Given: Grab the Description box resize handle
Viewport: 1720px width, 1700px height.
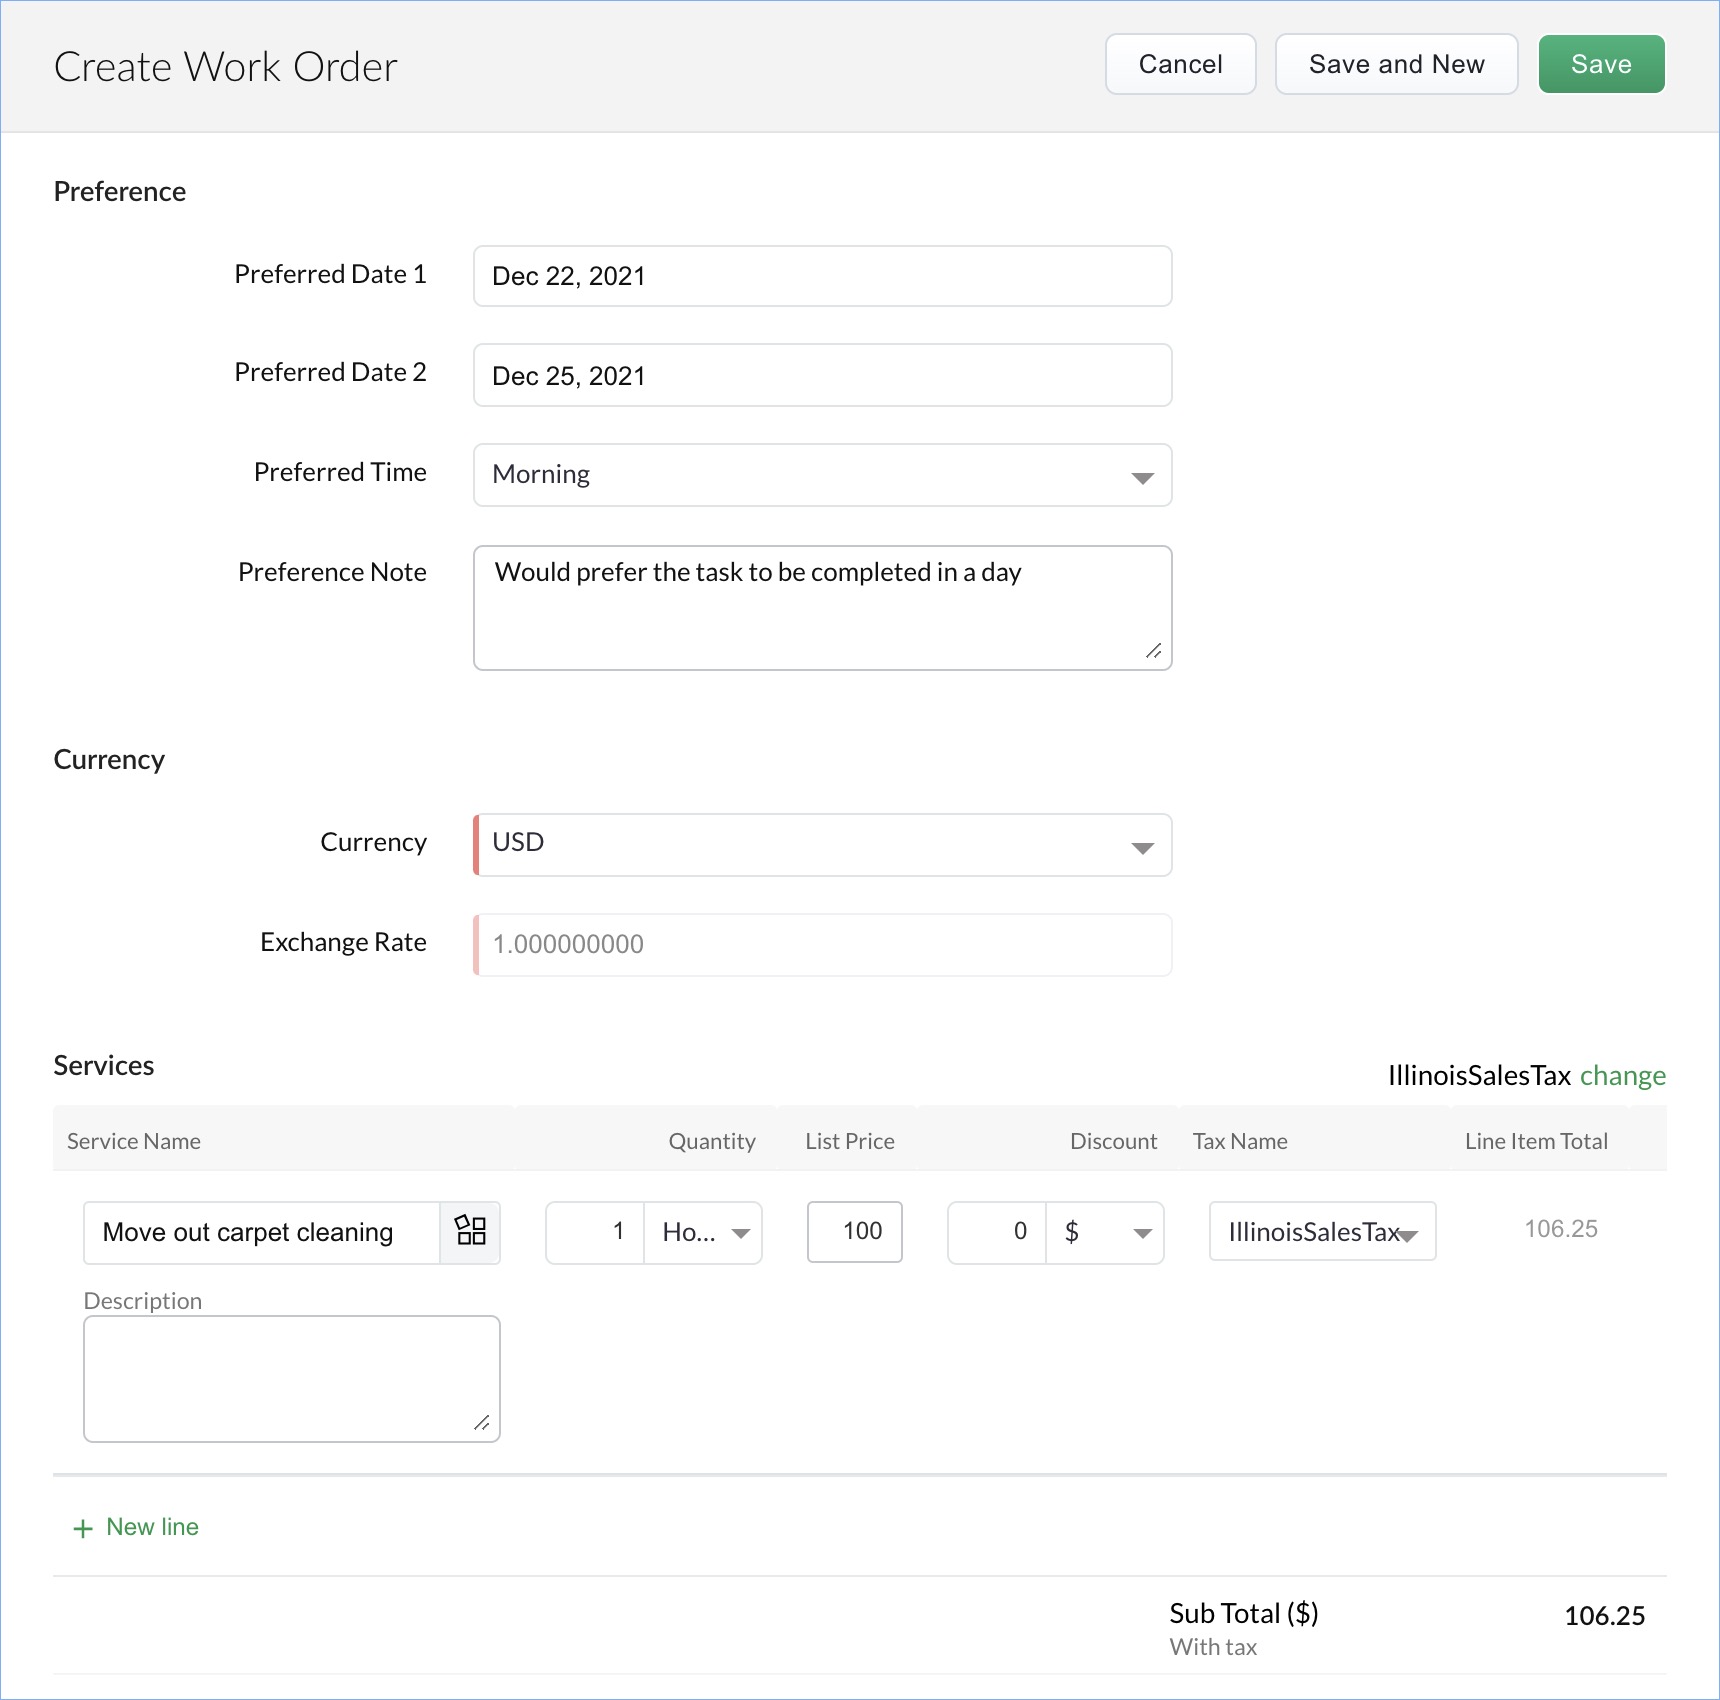Looking at the screenshot, I should click(481, 1423).
